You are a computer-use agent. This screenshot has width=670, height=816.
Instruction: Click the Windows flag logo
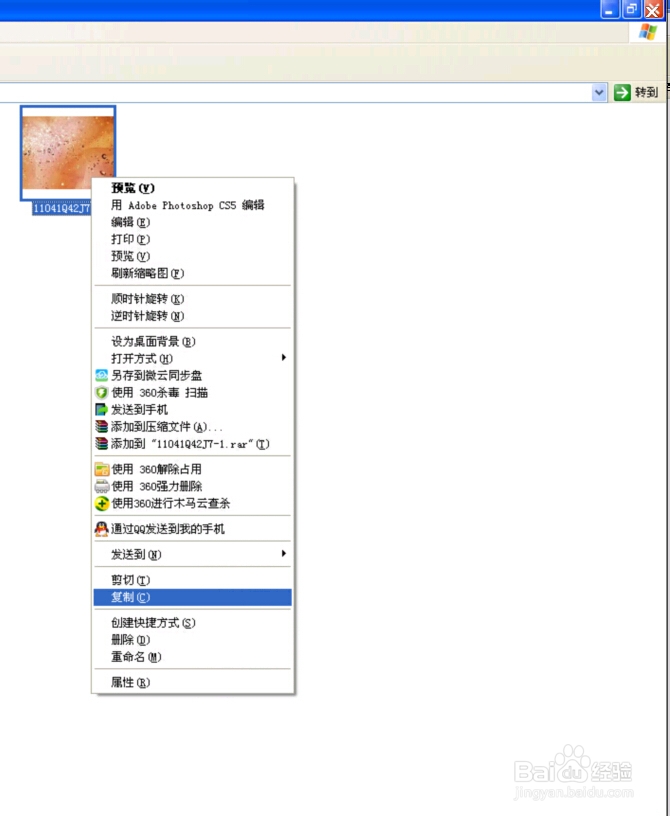pos(648,32)
